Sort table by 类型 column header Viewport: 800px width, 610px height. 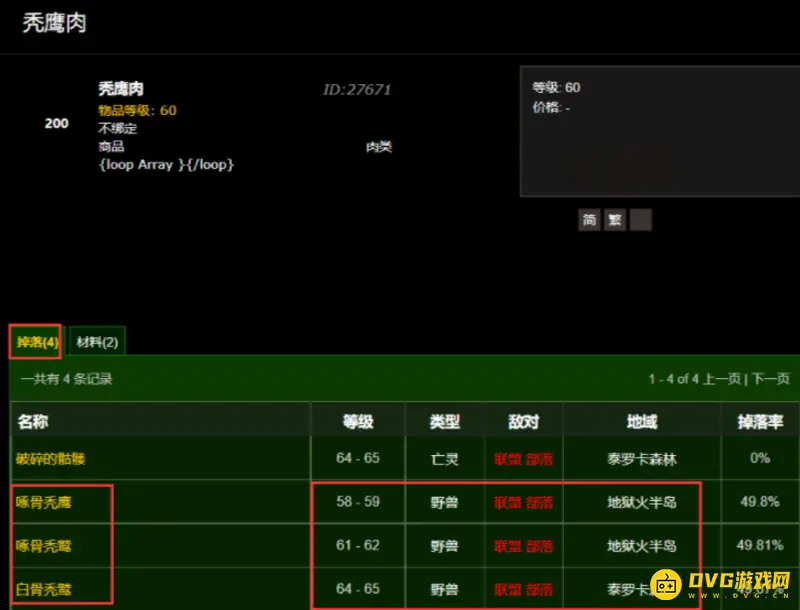tap(445, 422)
